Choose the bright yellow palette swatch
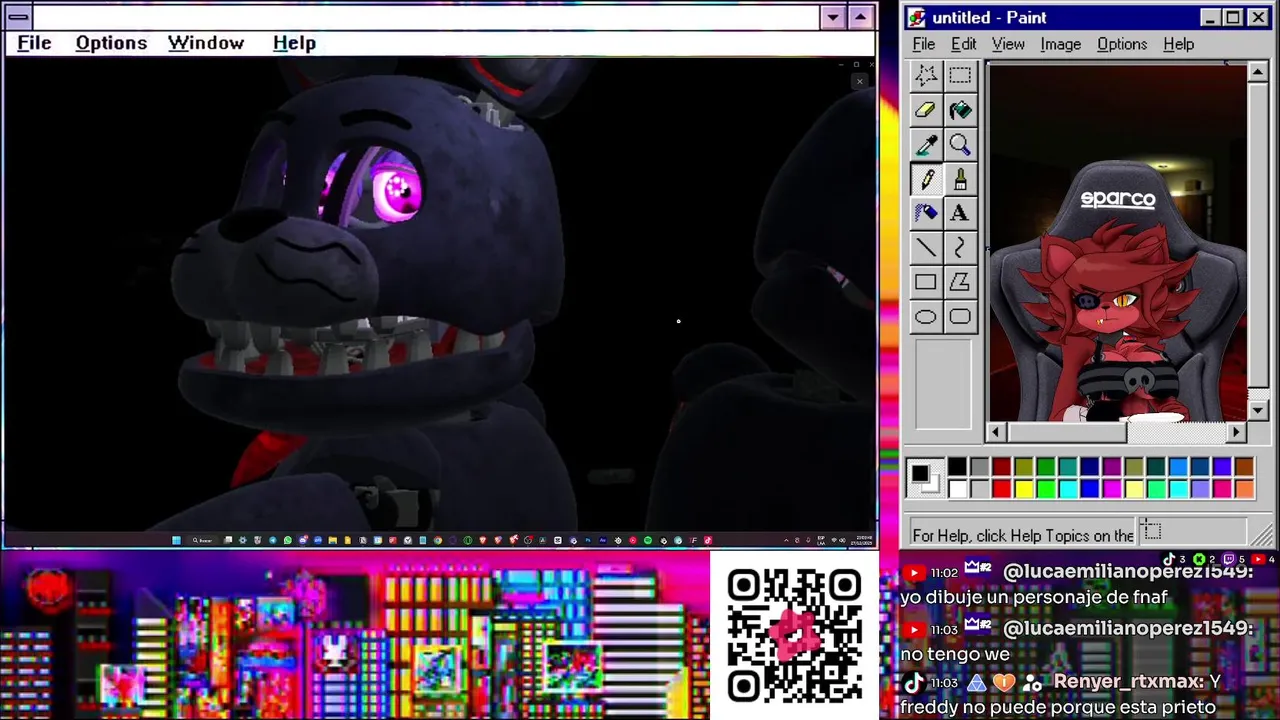 1023,488
